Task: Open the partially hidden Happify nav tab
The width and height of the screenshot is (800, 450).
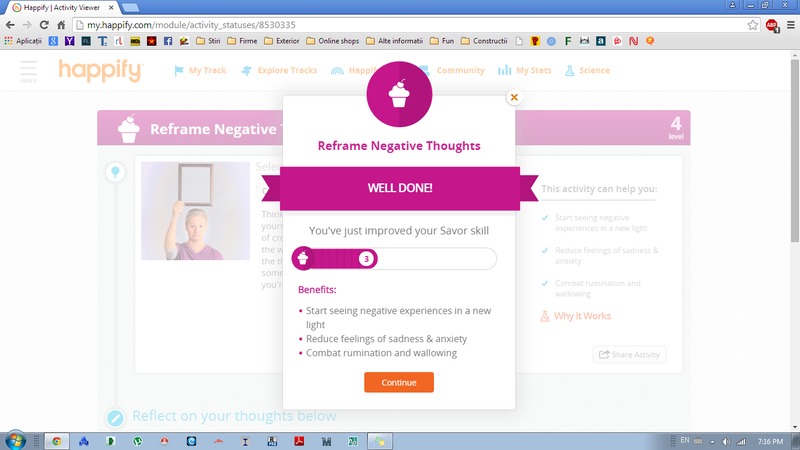Action: 354,70
